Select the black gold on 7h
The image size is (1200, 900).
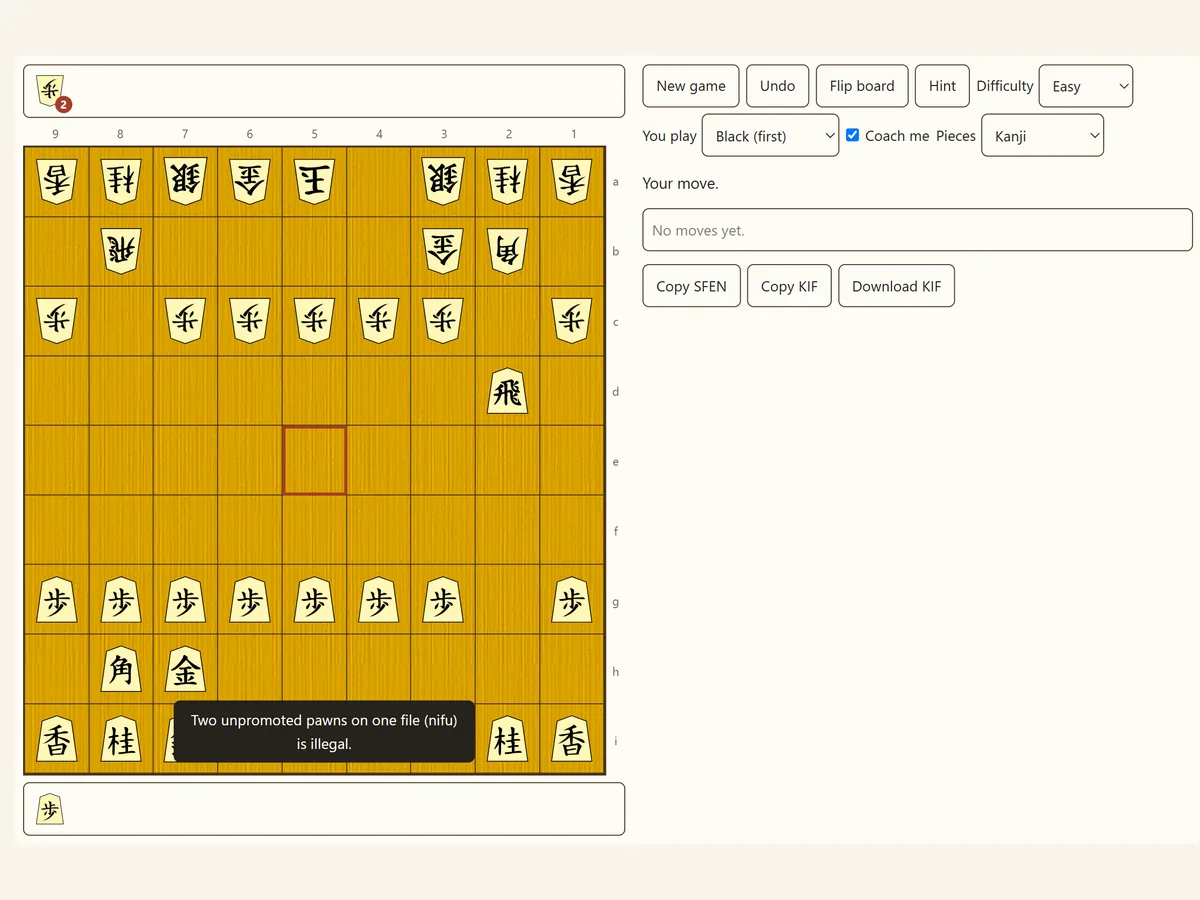point(186,670)
